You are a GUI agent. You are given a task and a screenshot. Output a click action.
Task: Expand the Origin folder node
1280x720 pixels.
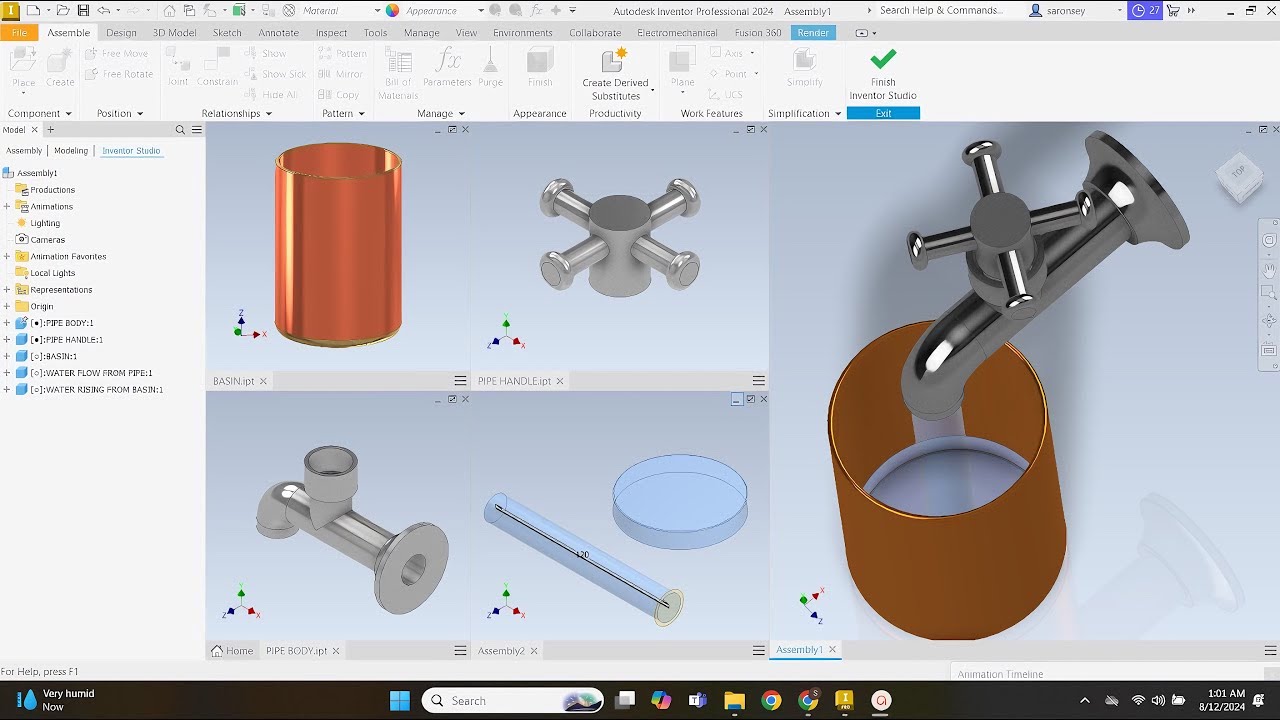coord(7,307)
